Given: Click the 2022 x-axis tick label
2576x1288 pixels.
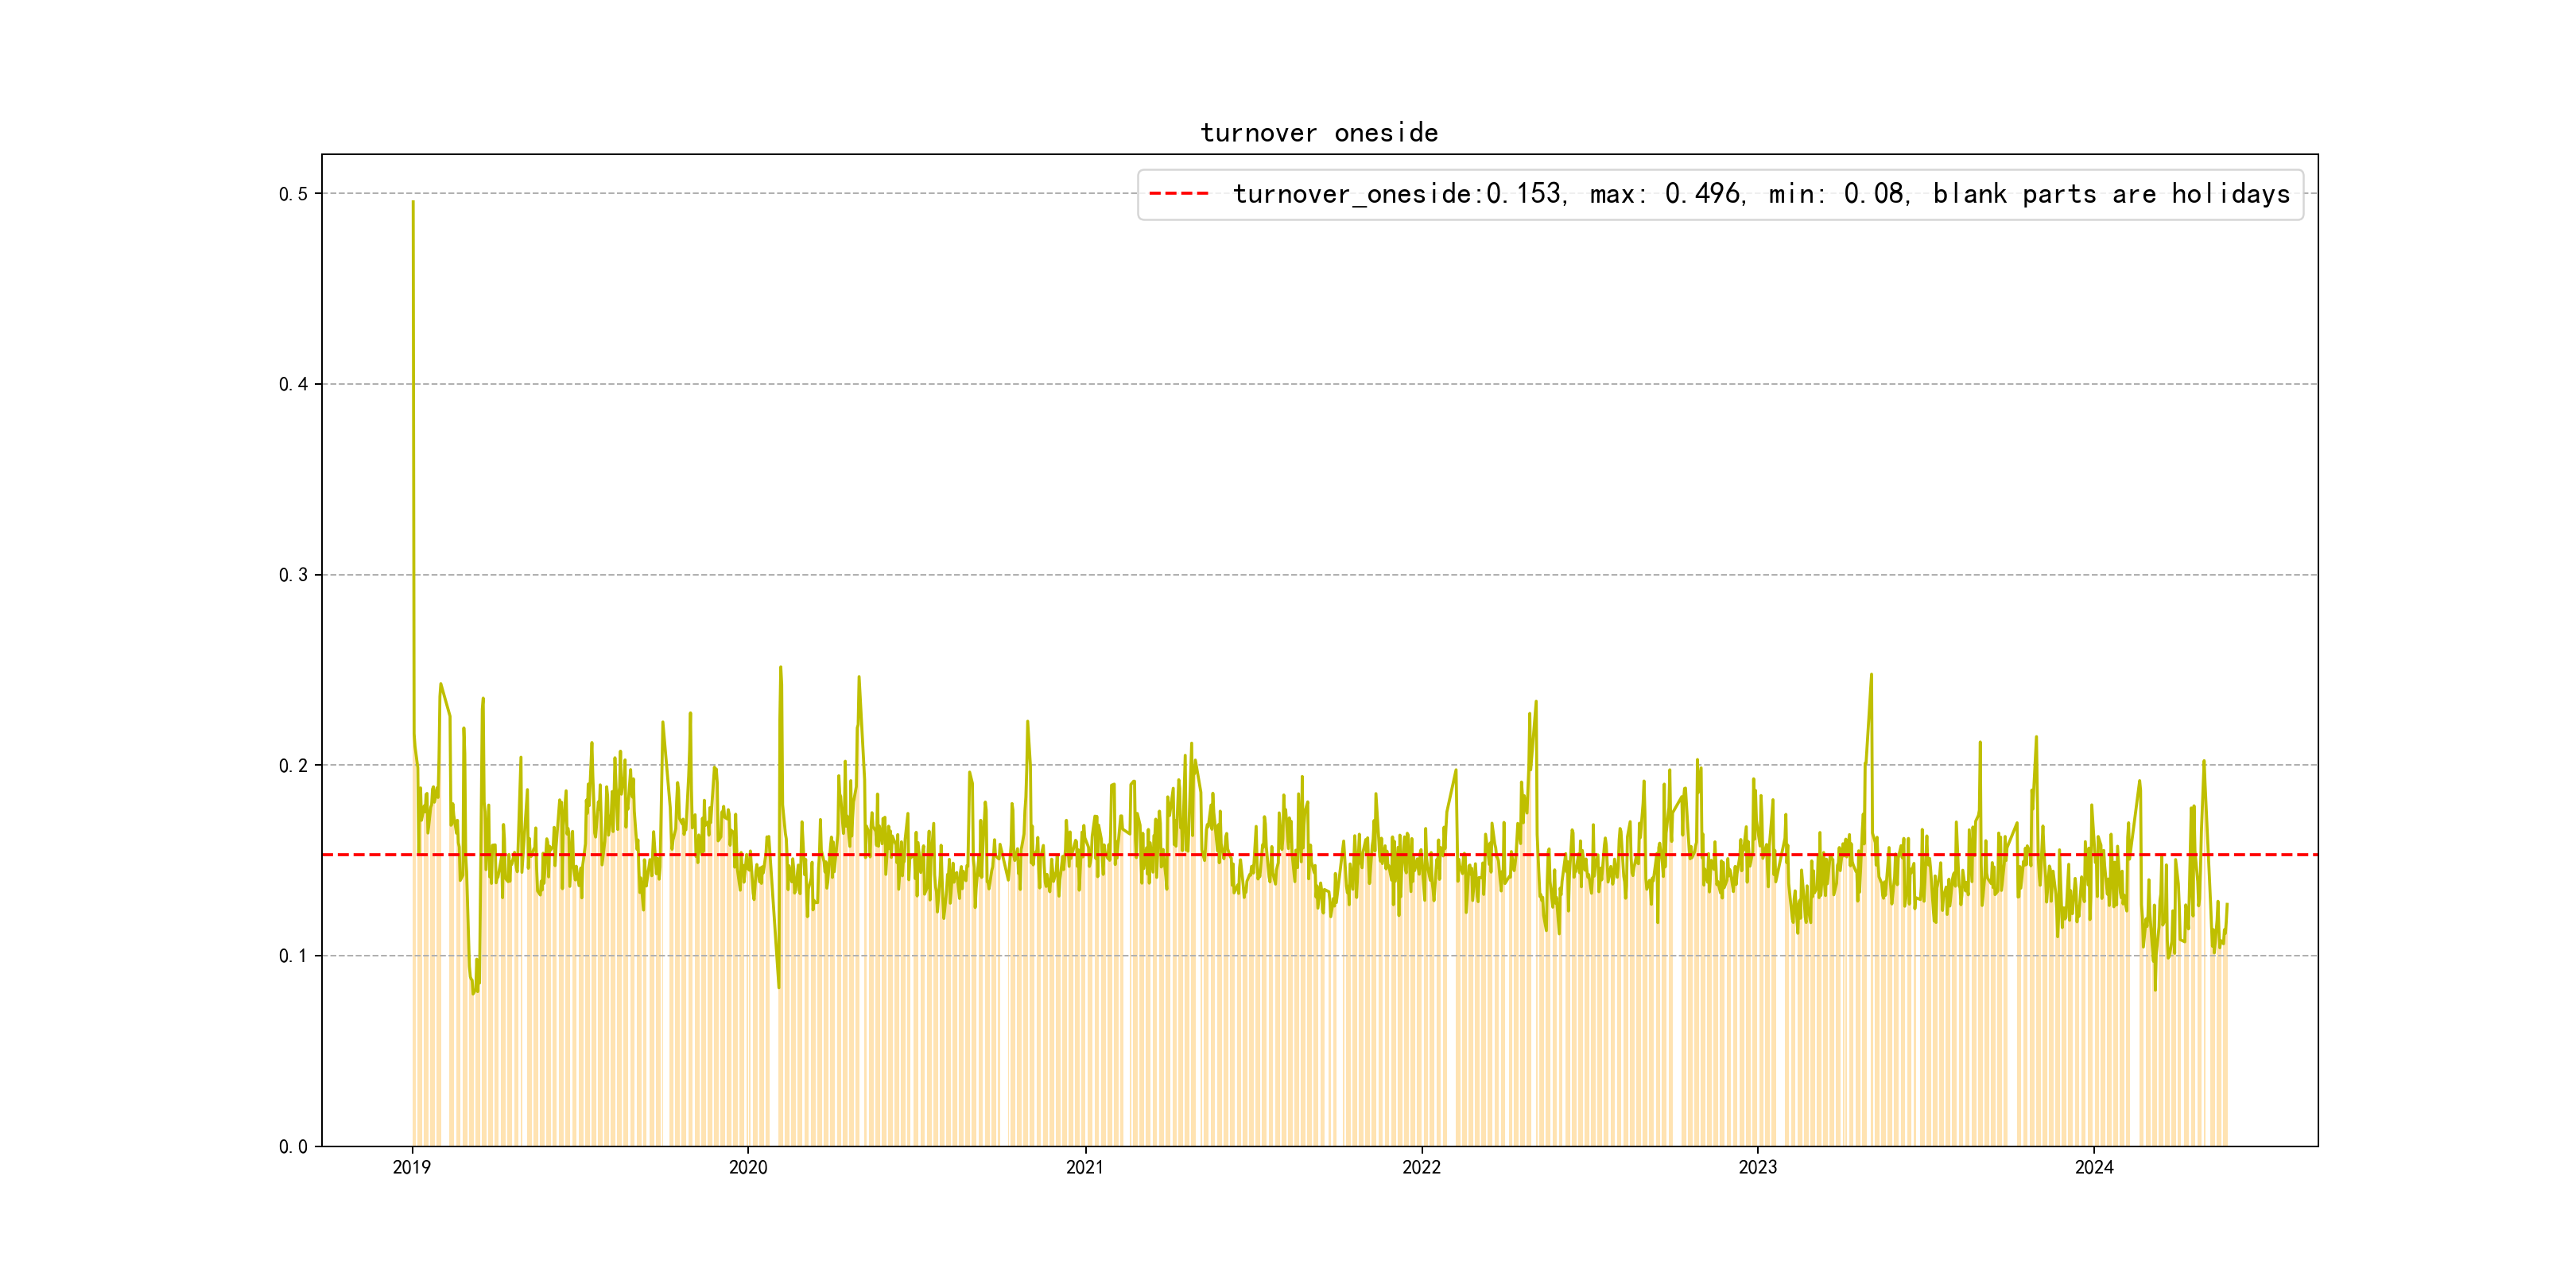Looking at the screenshot, I should (1421, 1167).
